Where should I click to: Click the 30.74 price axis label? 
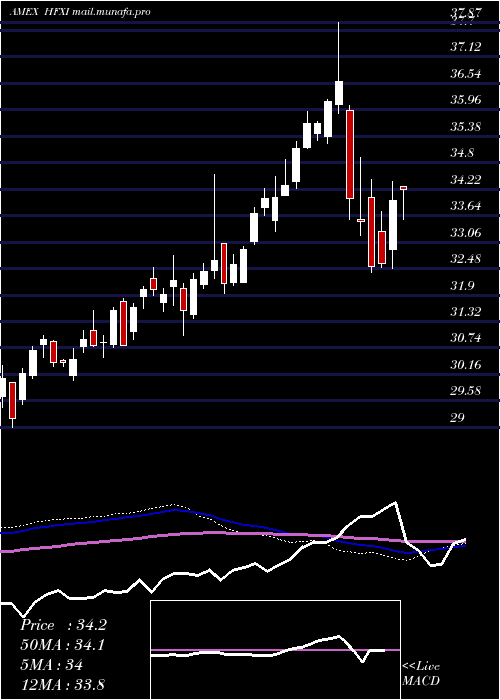click(x=466, y=338)
